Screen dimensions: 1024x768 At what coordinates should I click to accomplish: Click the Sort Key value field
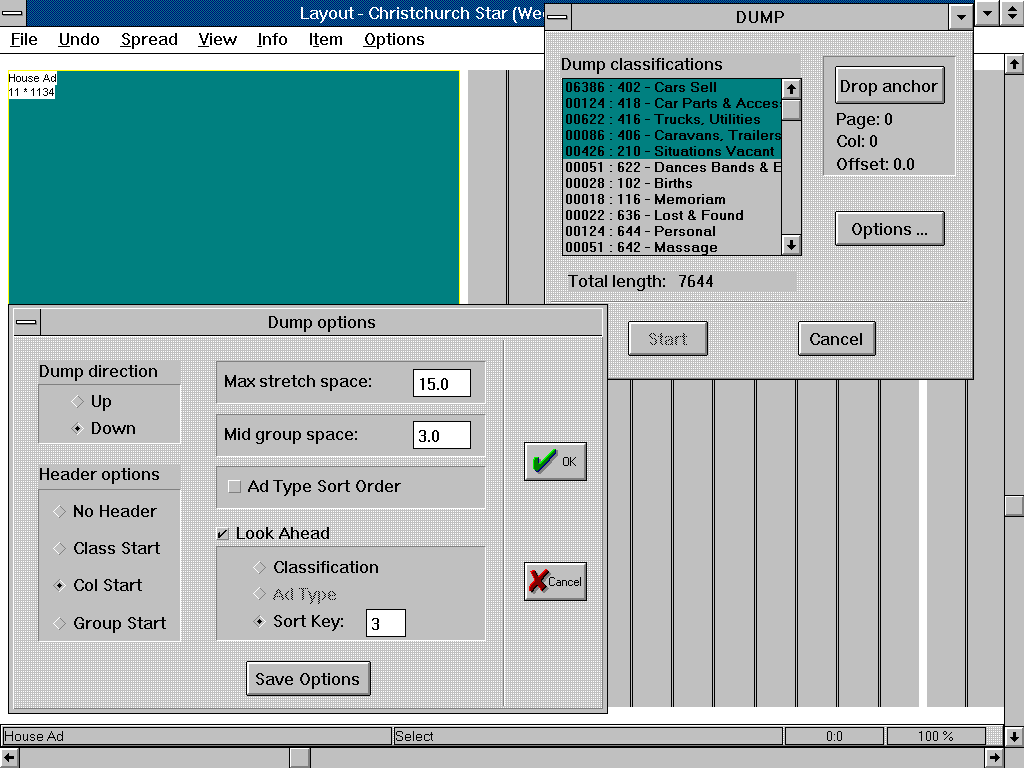tap(385, 623)
